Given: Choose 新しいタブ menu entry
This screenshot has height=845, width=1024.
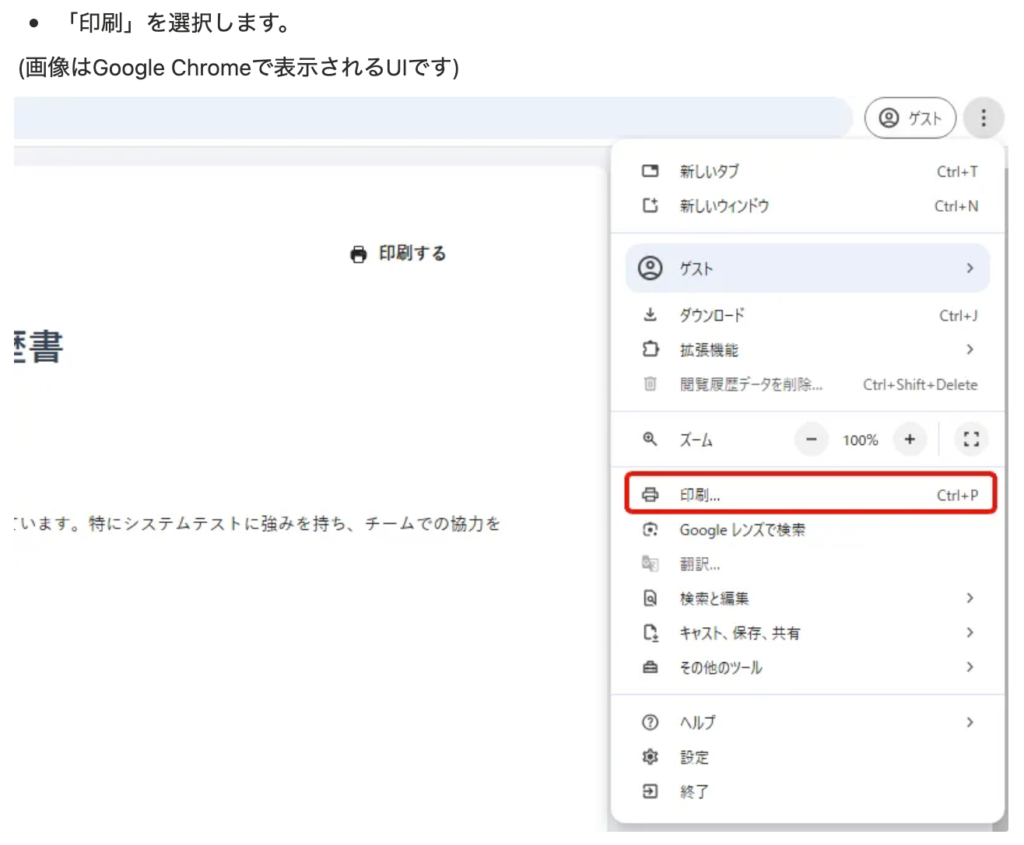Looking at the screenshot, I should 710,172.
